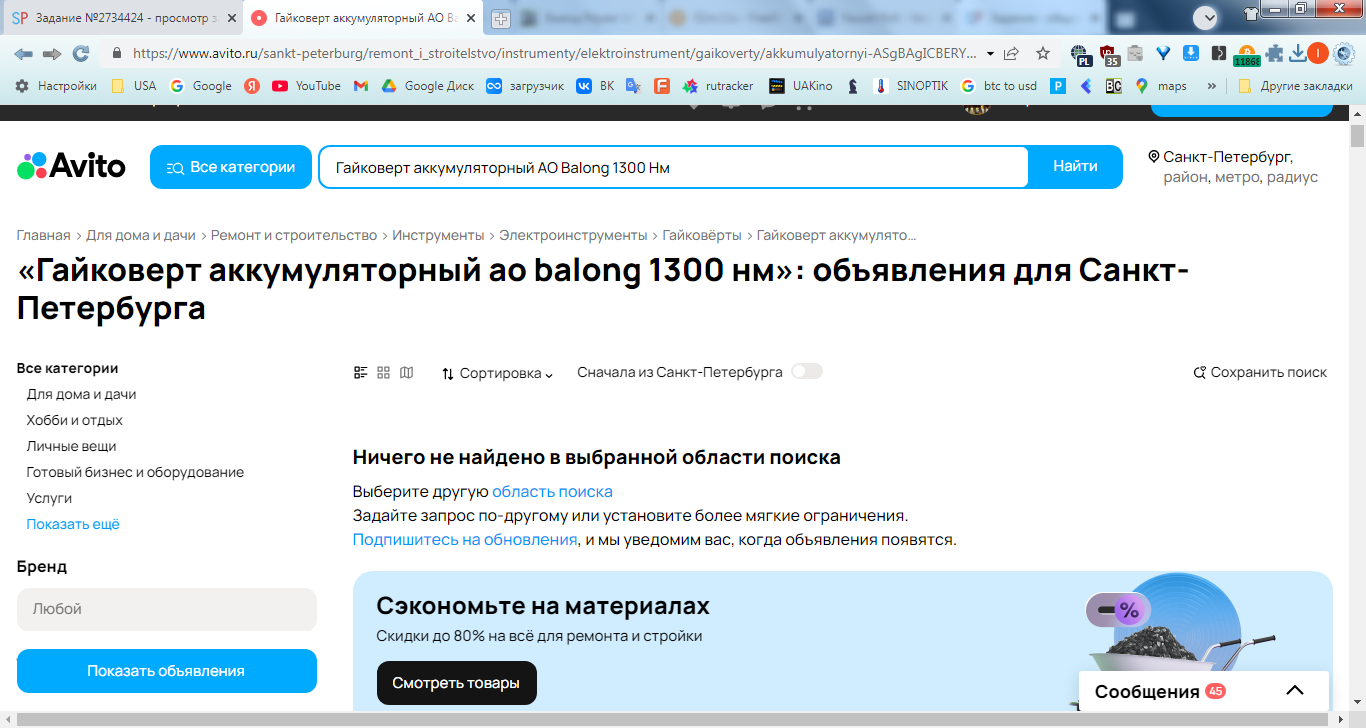Viewport: 1366px width, 728px height.
Task: Open the Бренд 'Любой' selector
Action: (167, 609)
